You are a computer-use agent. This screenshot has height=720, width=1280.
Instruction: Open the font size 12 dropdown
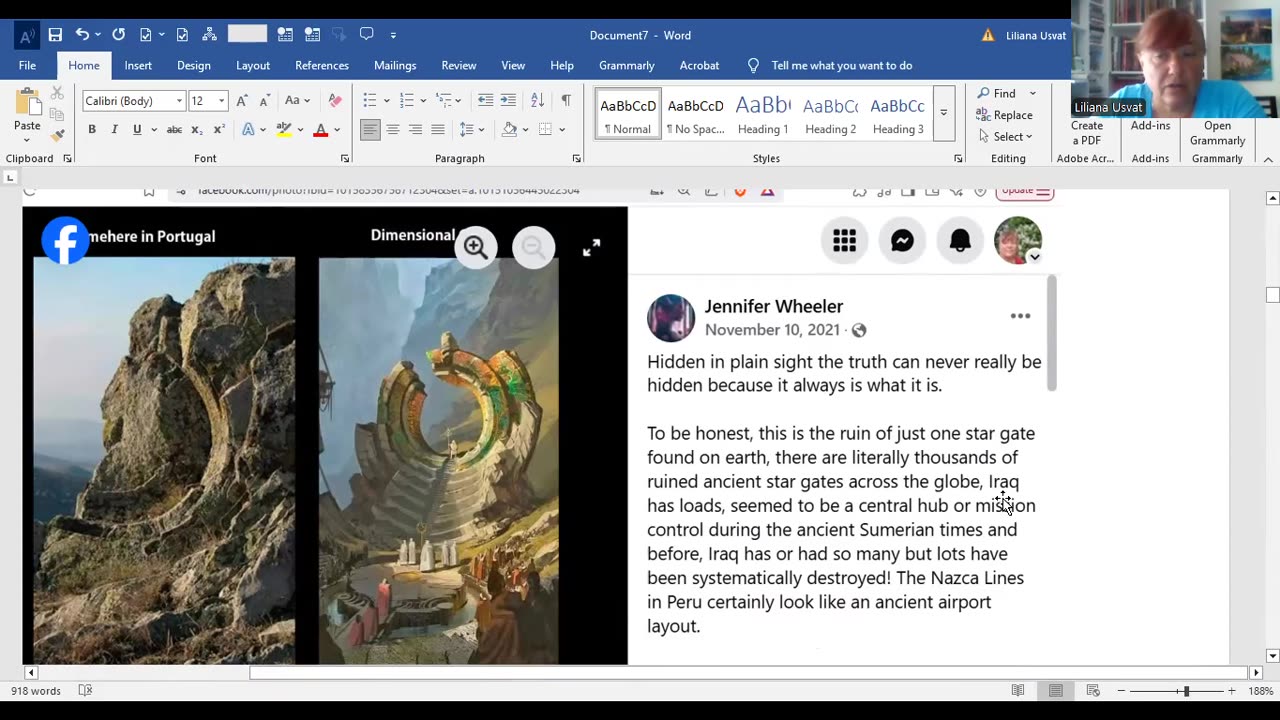pos(221,101)
